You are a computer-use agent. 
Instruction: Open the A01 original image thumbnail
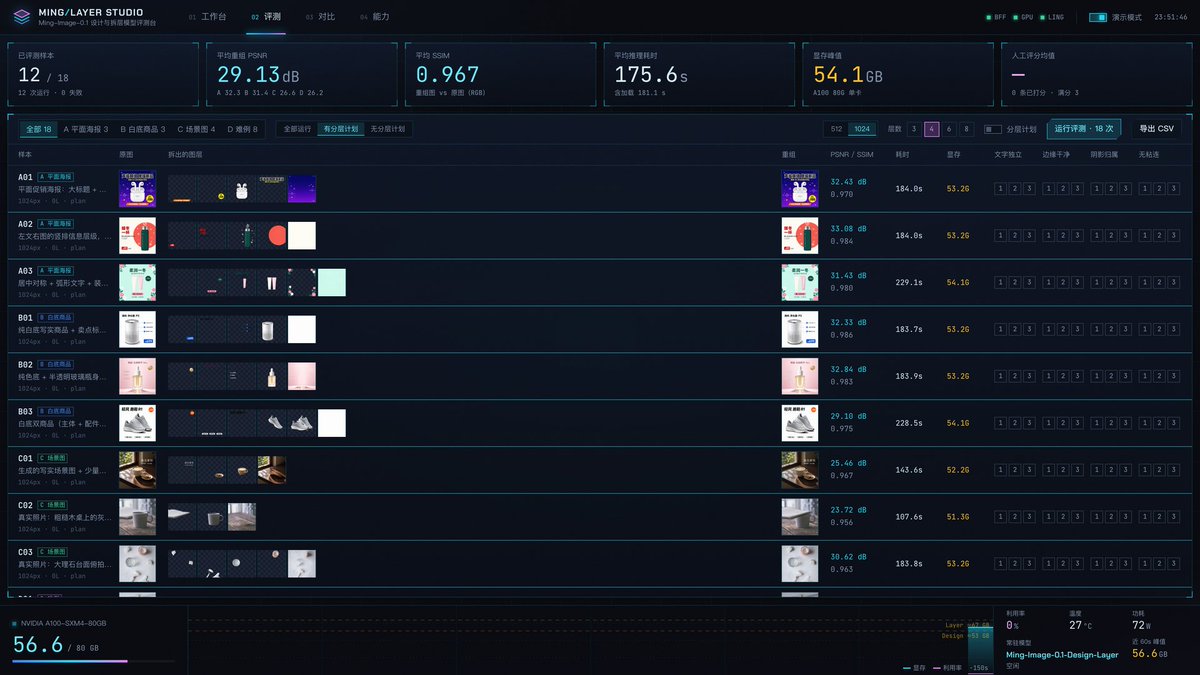tap(137, 188)
